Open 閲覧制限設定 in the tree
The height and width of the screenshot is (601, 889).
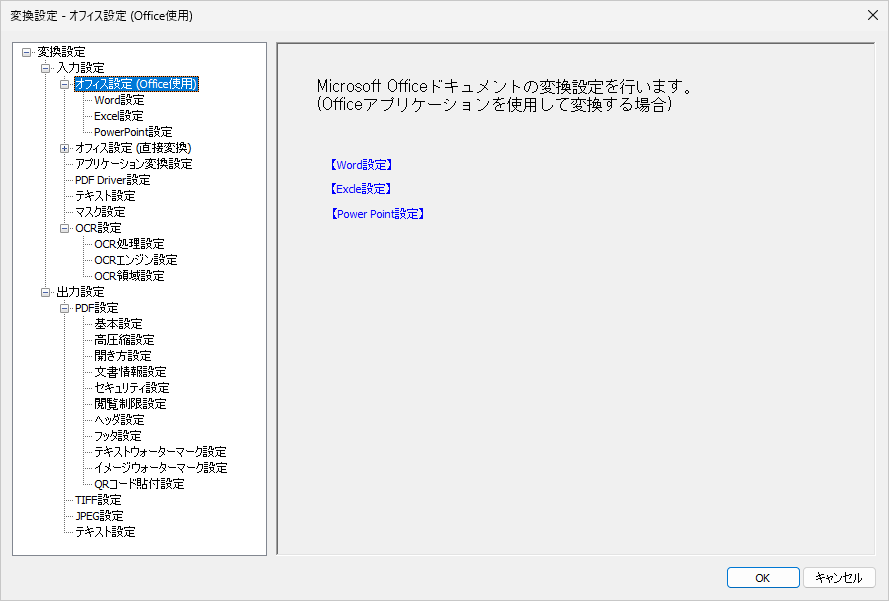pos(130,404)
